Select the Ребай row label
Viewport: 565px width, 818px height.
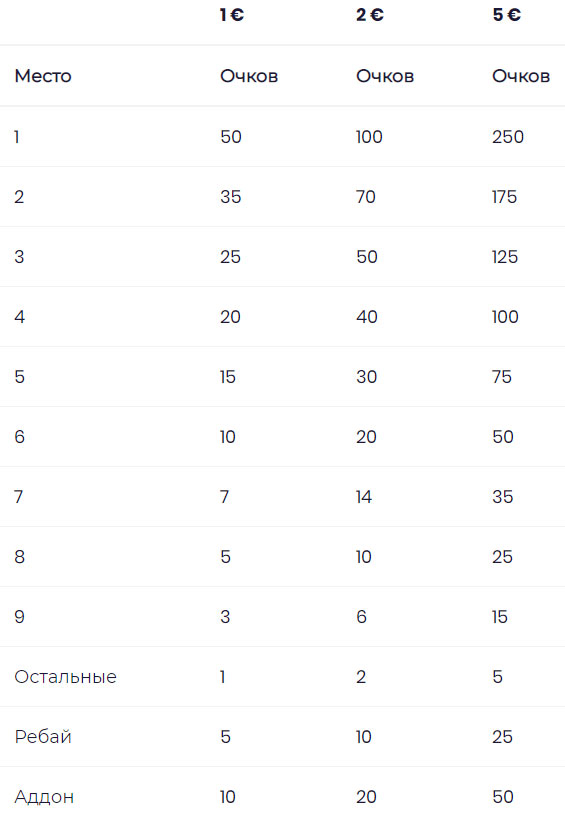43,737
